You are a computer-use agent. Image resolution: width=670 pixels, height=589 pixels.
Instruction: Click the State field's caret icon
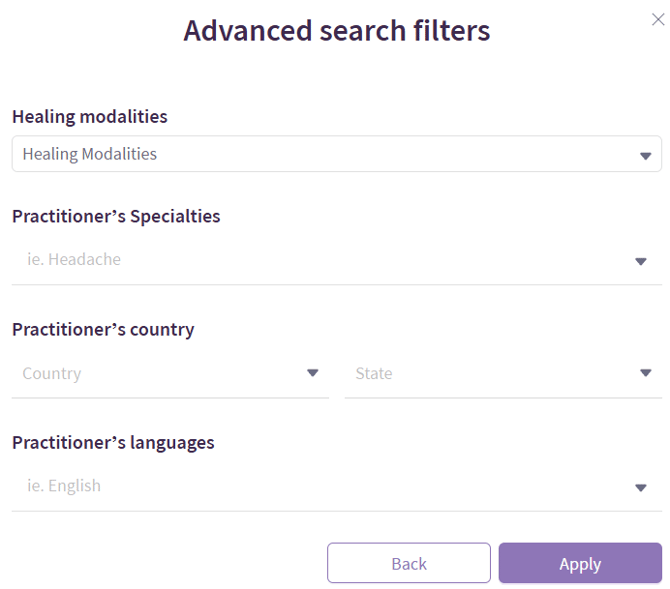645,373
